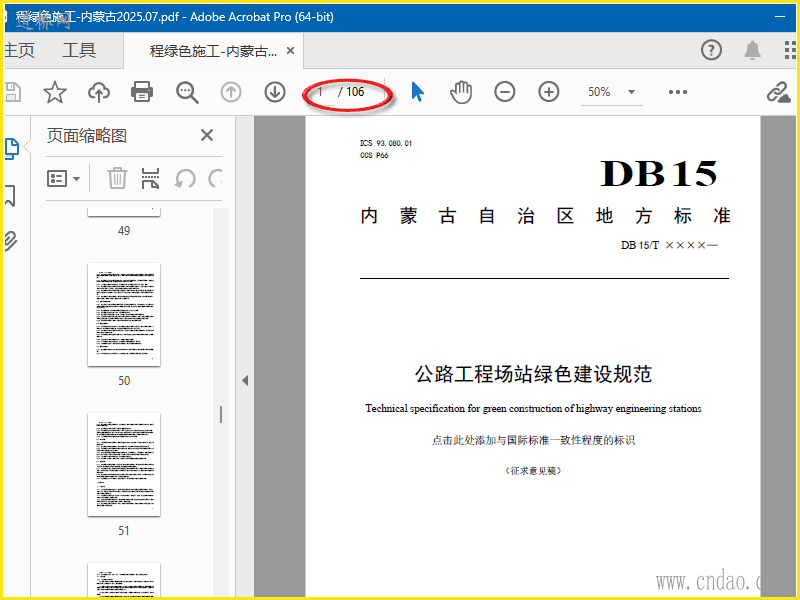800x600 pixels.
Task: Rotate pages counterclockwise
Action: (185, 179)
